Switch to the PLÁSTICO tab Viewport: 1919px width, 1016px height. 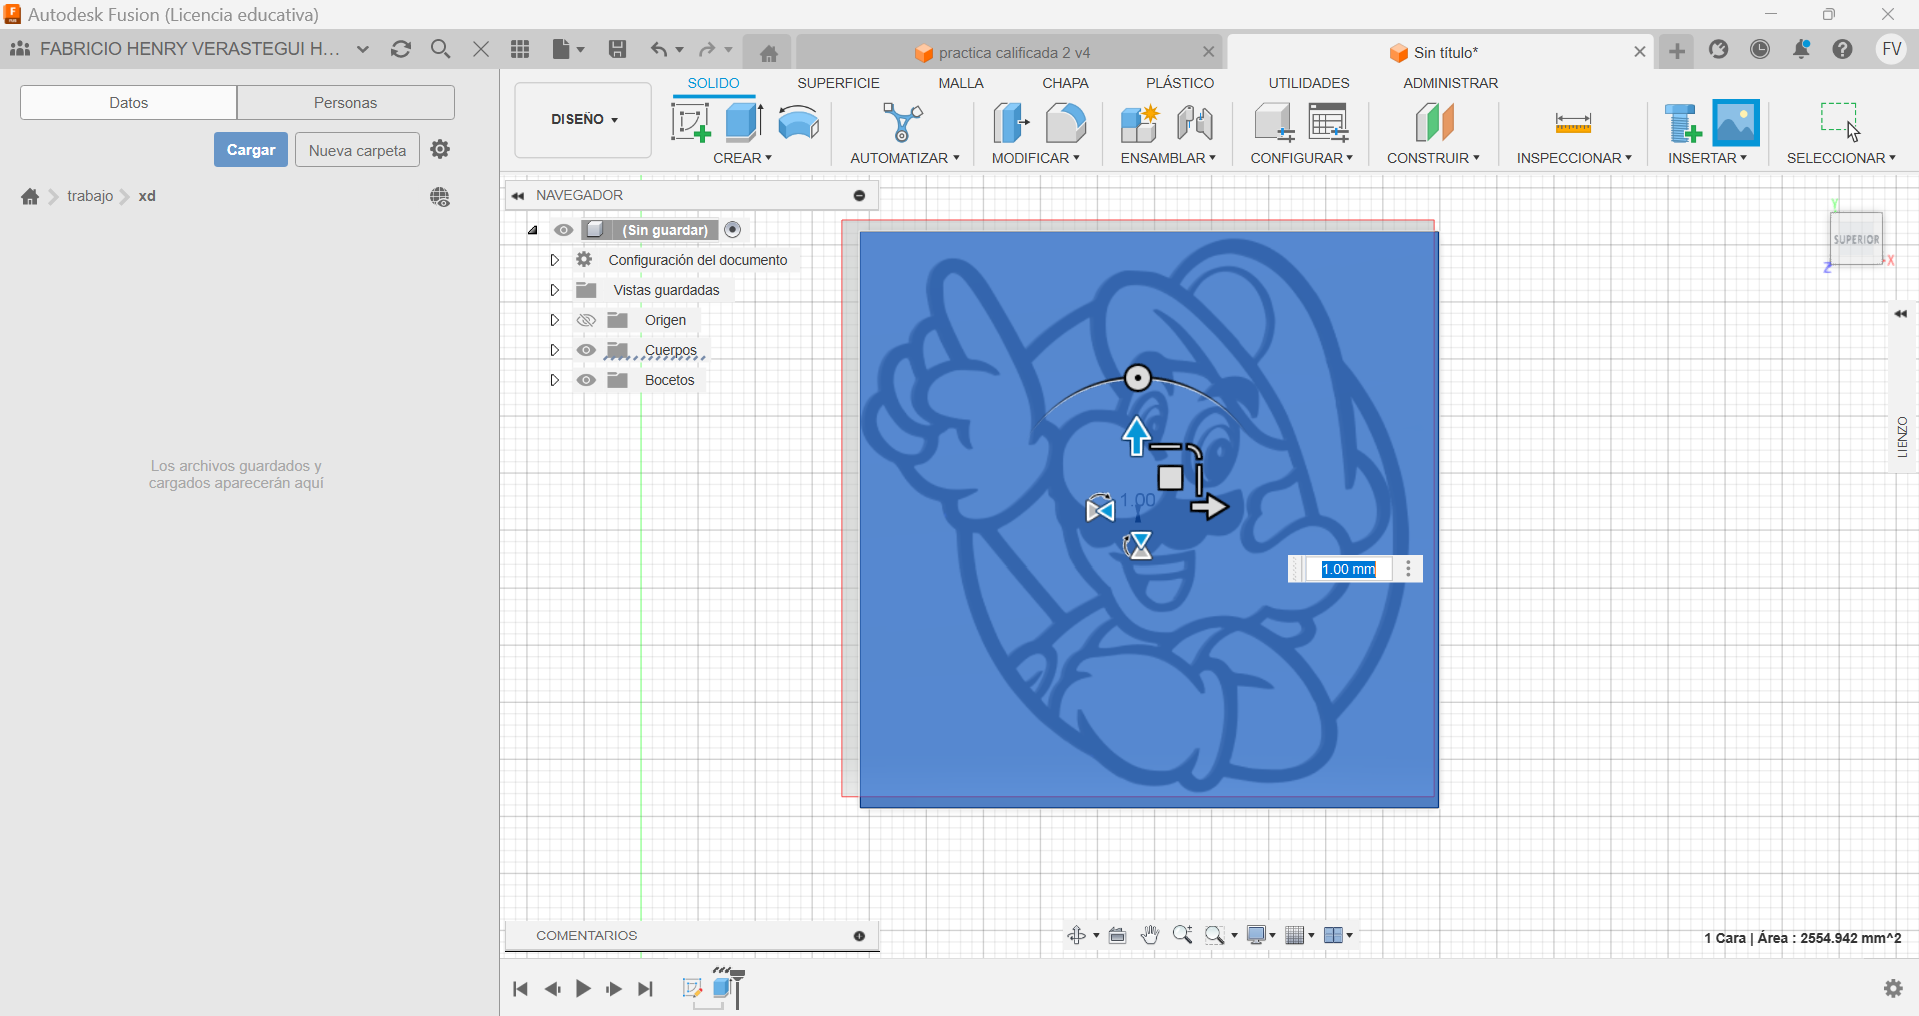pos(1180,83)
